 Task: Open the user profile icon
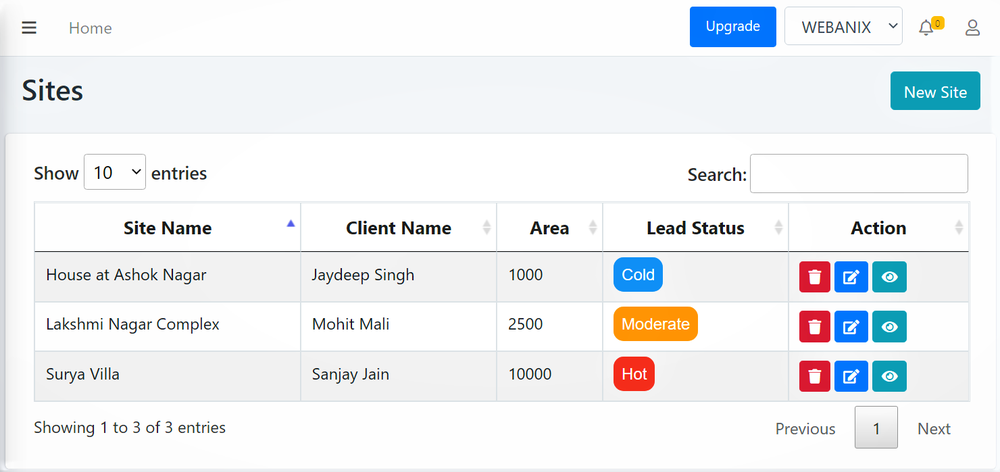coord(972,28)
